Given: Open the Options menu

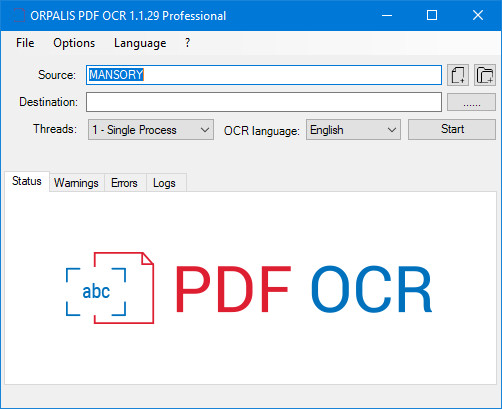Looking at the screenshot, I should point(74,43).
